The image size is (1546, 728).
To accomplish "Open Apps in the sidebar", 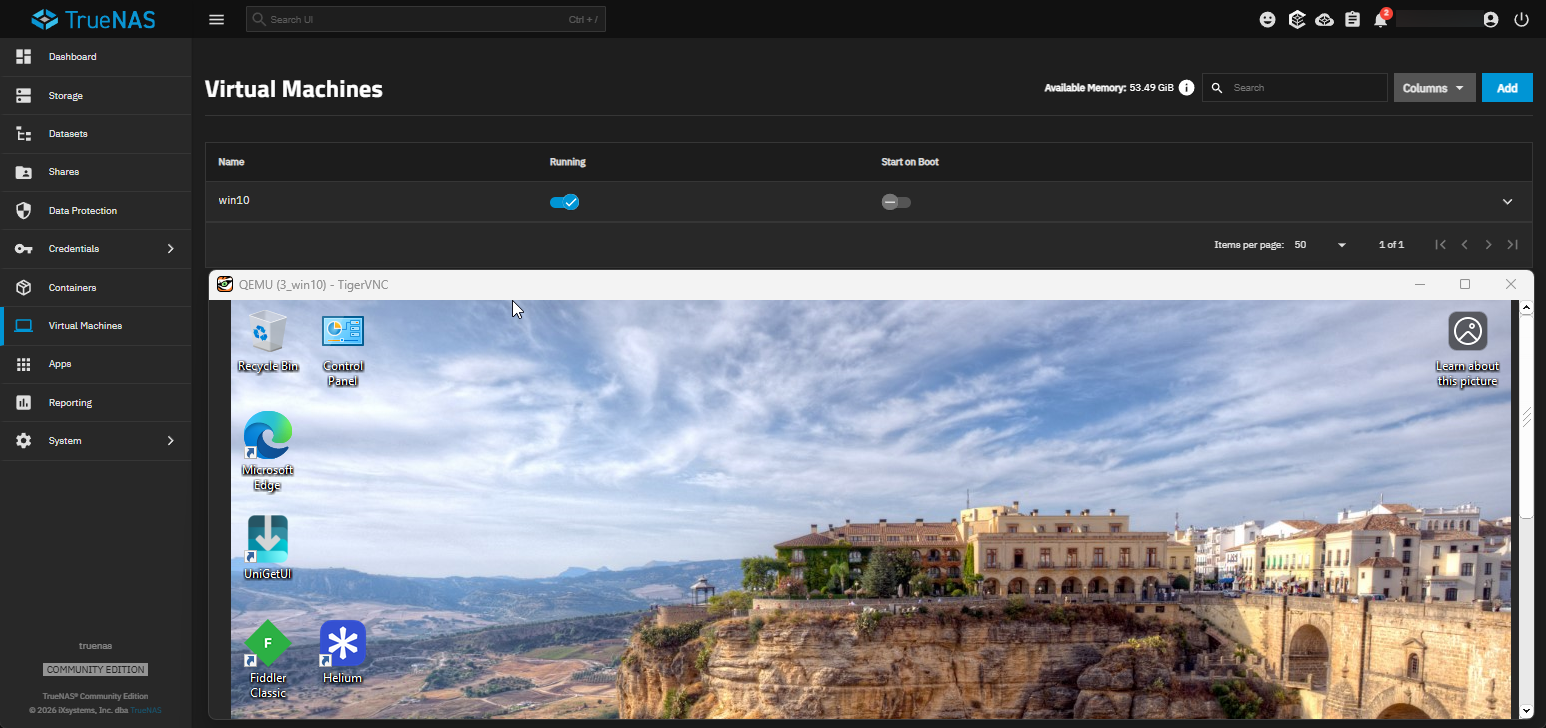I will click(x=95, y=364).
